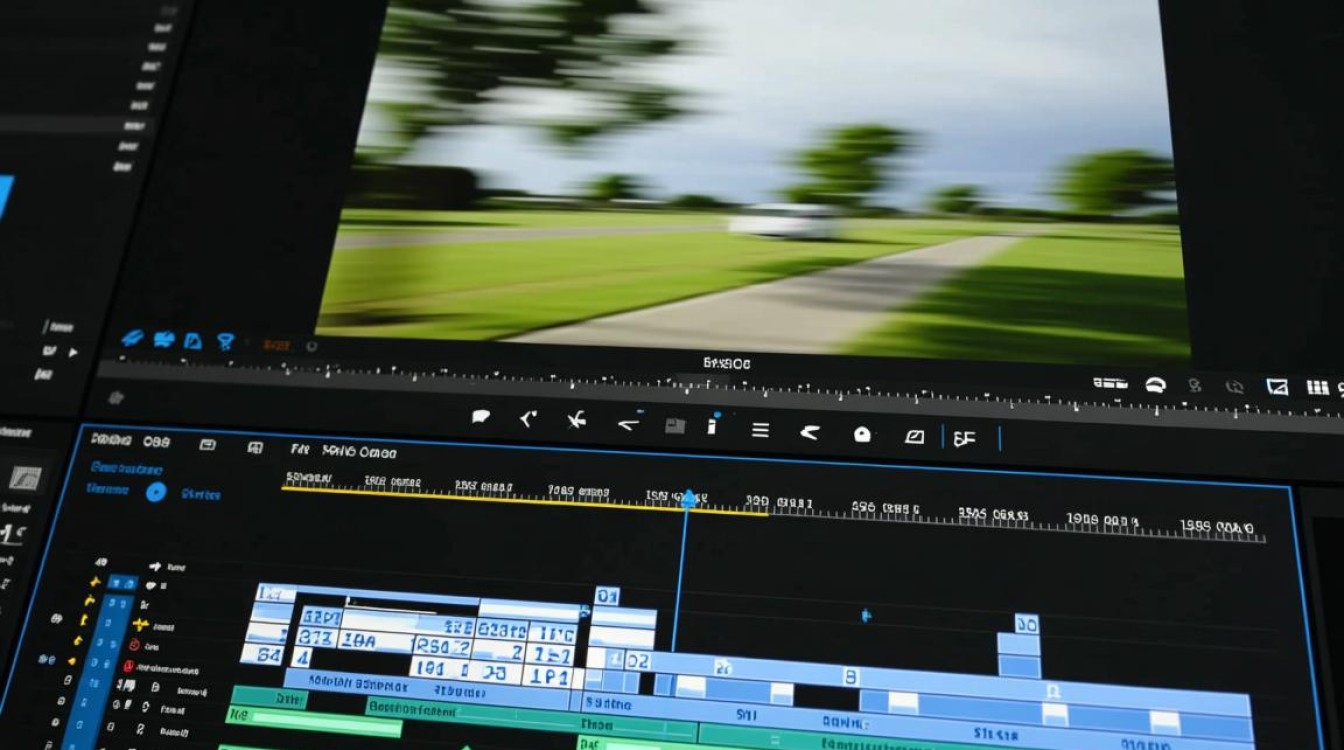The image size is (1344, 750).
Task: Select the scissors-like cut tool in toolbar
Action: pyautogui.click(x=576, y=421)
